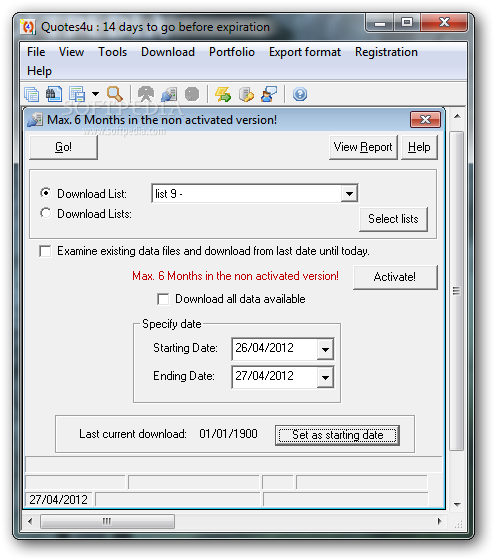The width and height of the screenshot is (495, 560).
Task: Click the Activate! button
Action: coord(395,277)
